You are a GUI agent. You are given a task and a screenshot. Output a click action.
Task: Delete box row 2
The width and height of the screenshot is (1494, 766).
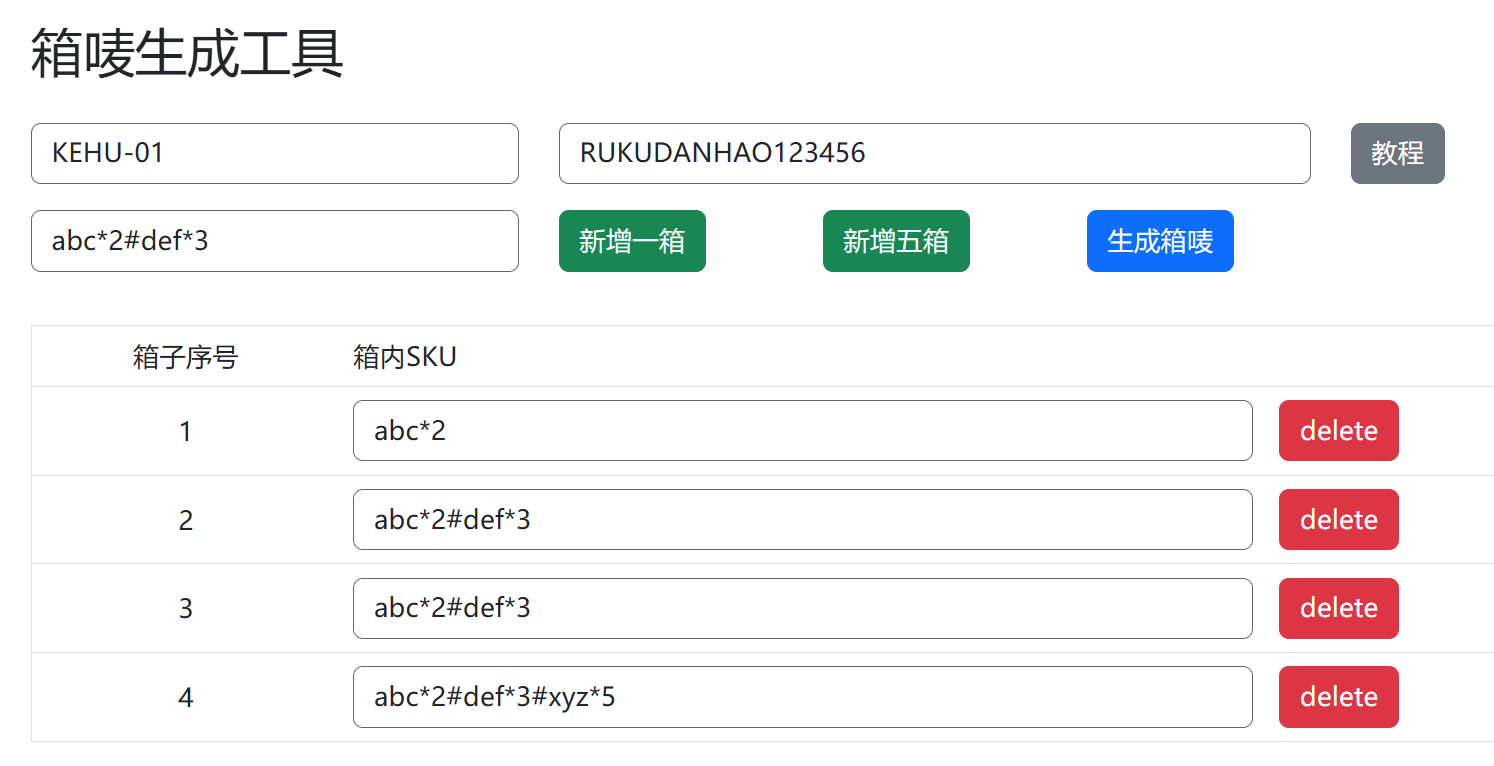click(x=1338, y=519)
